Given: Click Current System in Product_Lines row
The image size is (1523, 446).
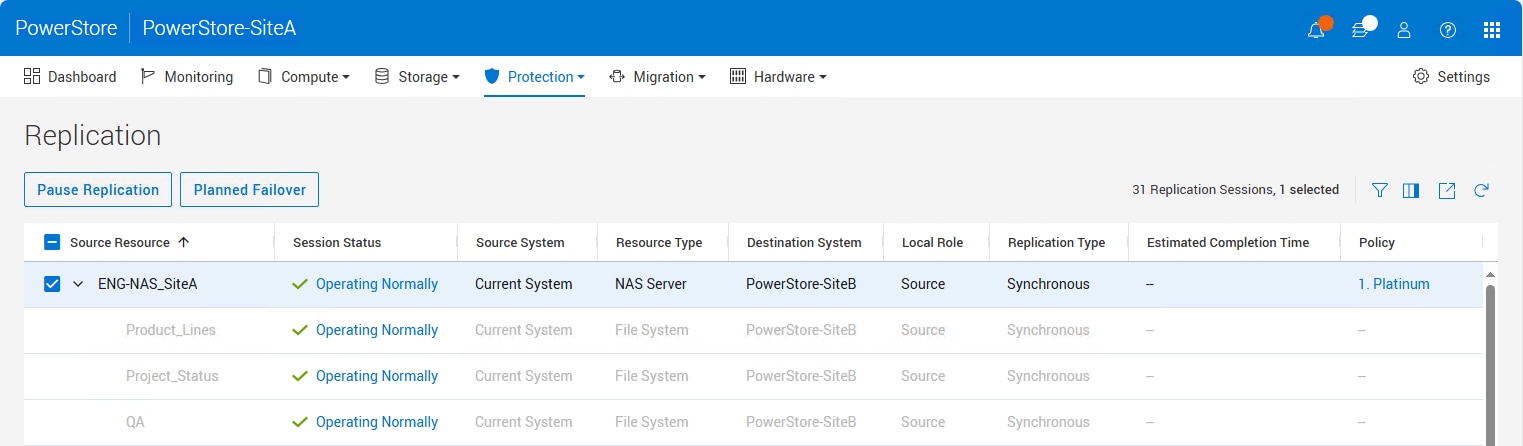Looking at the screenshot, I should [x=524, y=330].
